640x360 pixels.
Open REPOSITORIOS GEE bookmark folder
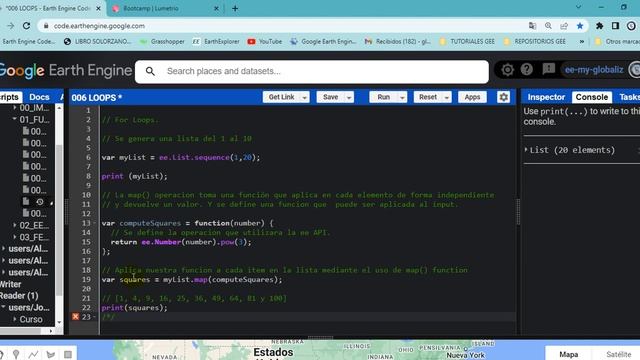pos(535,42)
